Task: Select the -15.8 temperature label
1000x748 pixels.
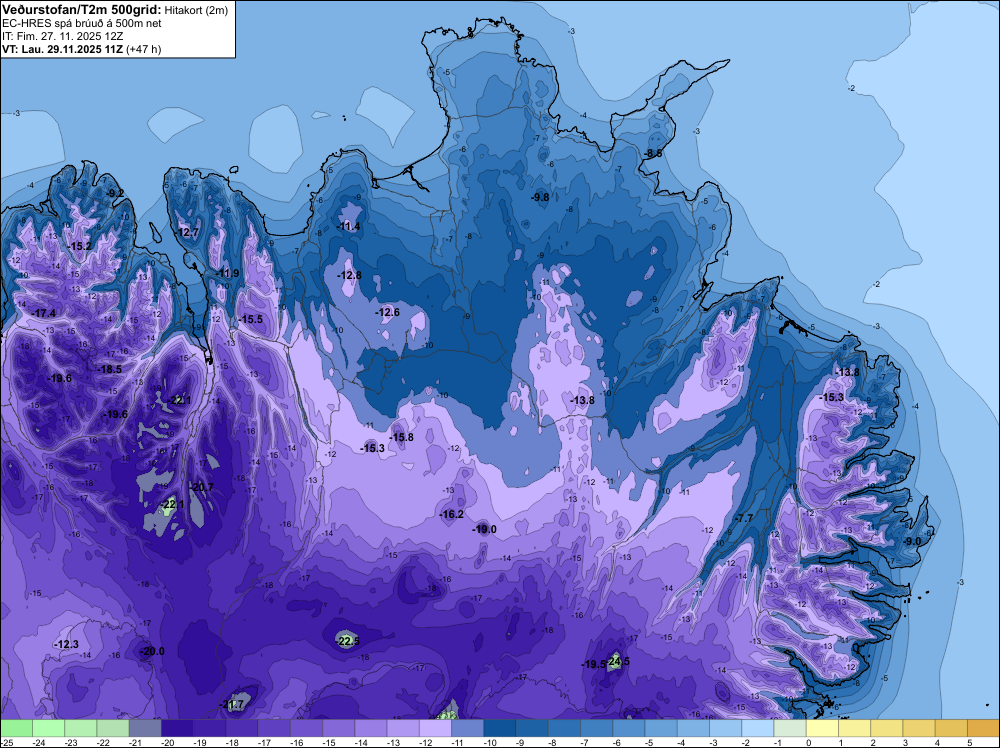Action: (x=401, y=437)
